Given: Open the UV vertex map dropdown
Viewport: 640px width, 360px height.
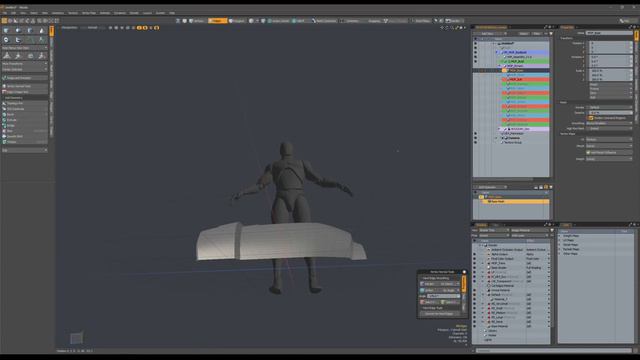Looking at the screenshot, I should pos(609,139).
